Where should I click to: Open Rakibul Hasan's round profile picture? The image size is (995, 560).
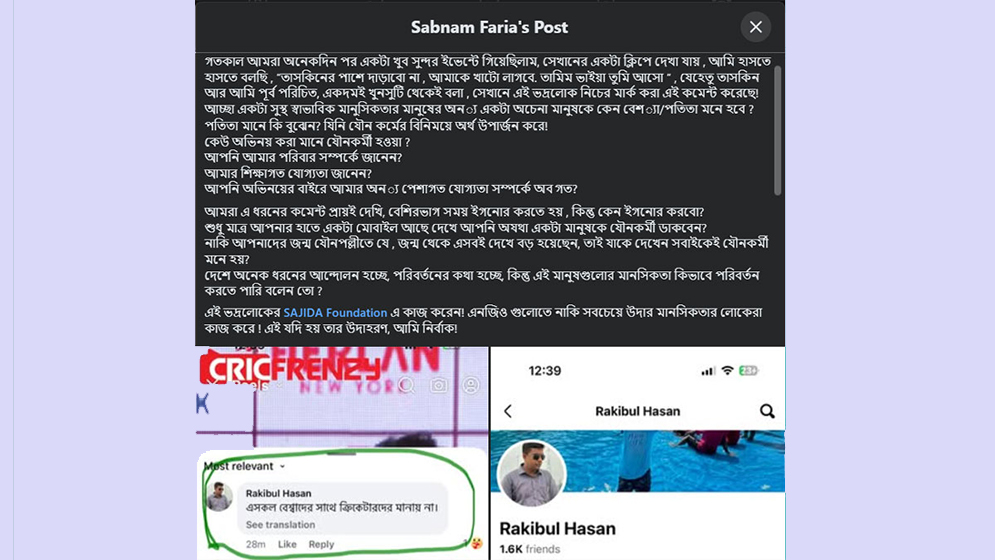531,473
